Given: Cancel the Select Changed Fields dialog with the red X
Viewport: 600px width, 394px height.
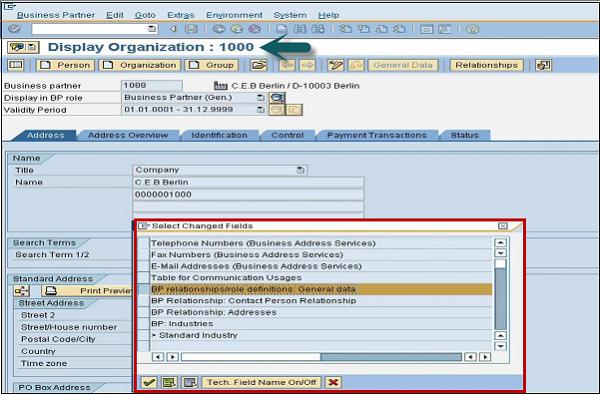Looking at the screenshot, I should click(x=333, y=382).
